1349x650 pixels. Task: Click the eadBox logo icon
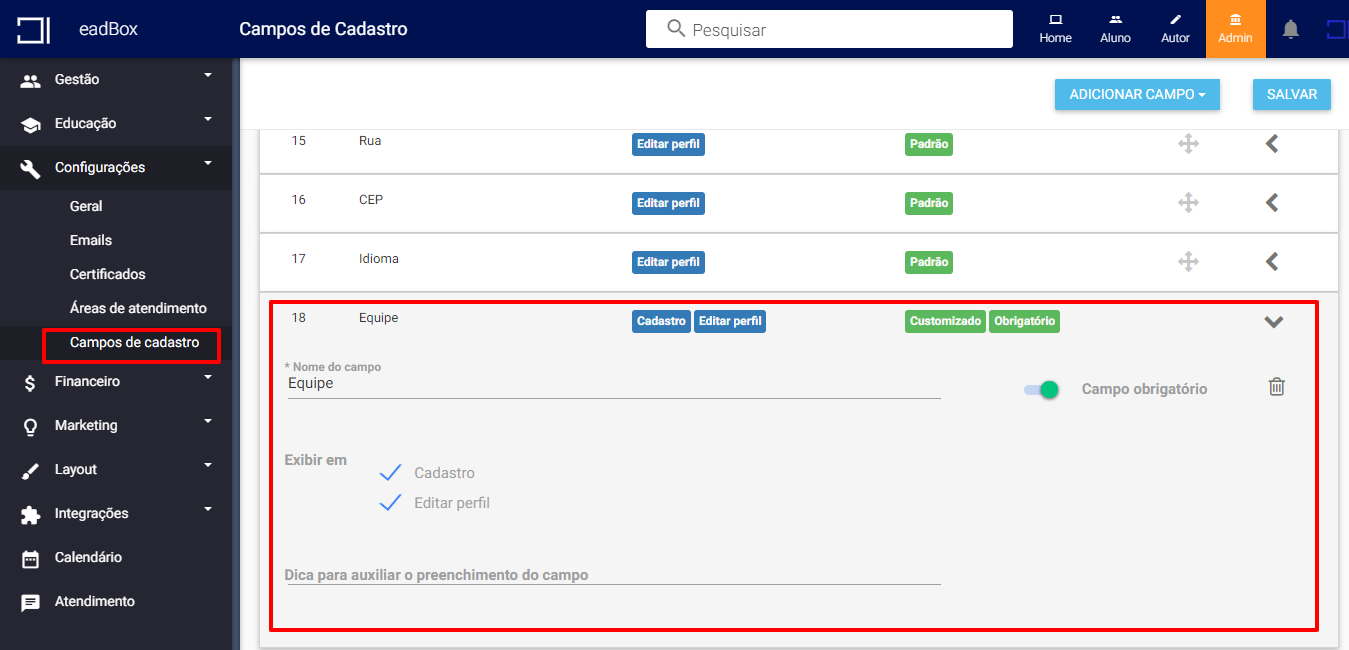click(33, 29)
